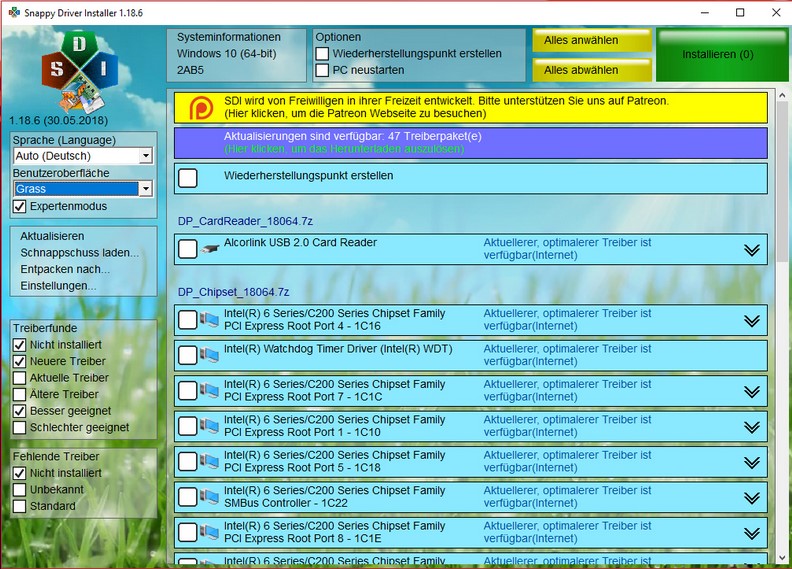Viewport: 792px width, 569px height.
Task: Click the Alles anwählen button
Action: (x=591, y=40)
